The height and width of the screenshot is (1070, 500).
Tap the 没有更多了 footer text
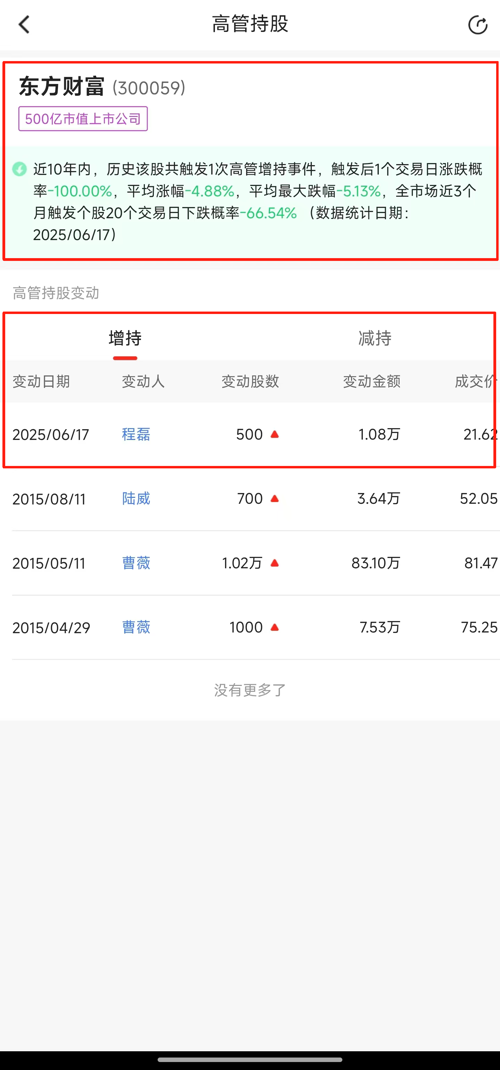(250, 690)
